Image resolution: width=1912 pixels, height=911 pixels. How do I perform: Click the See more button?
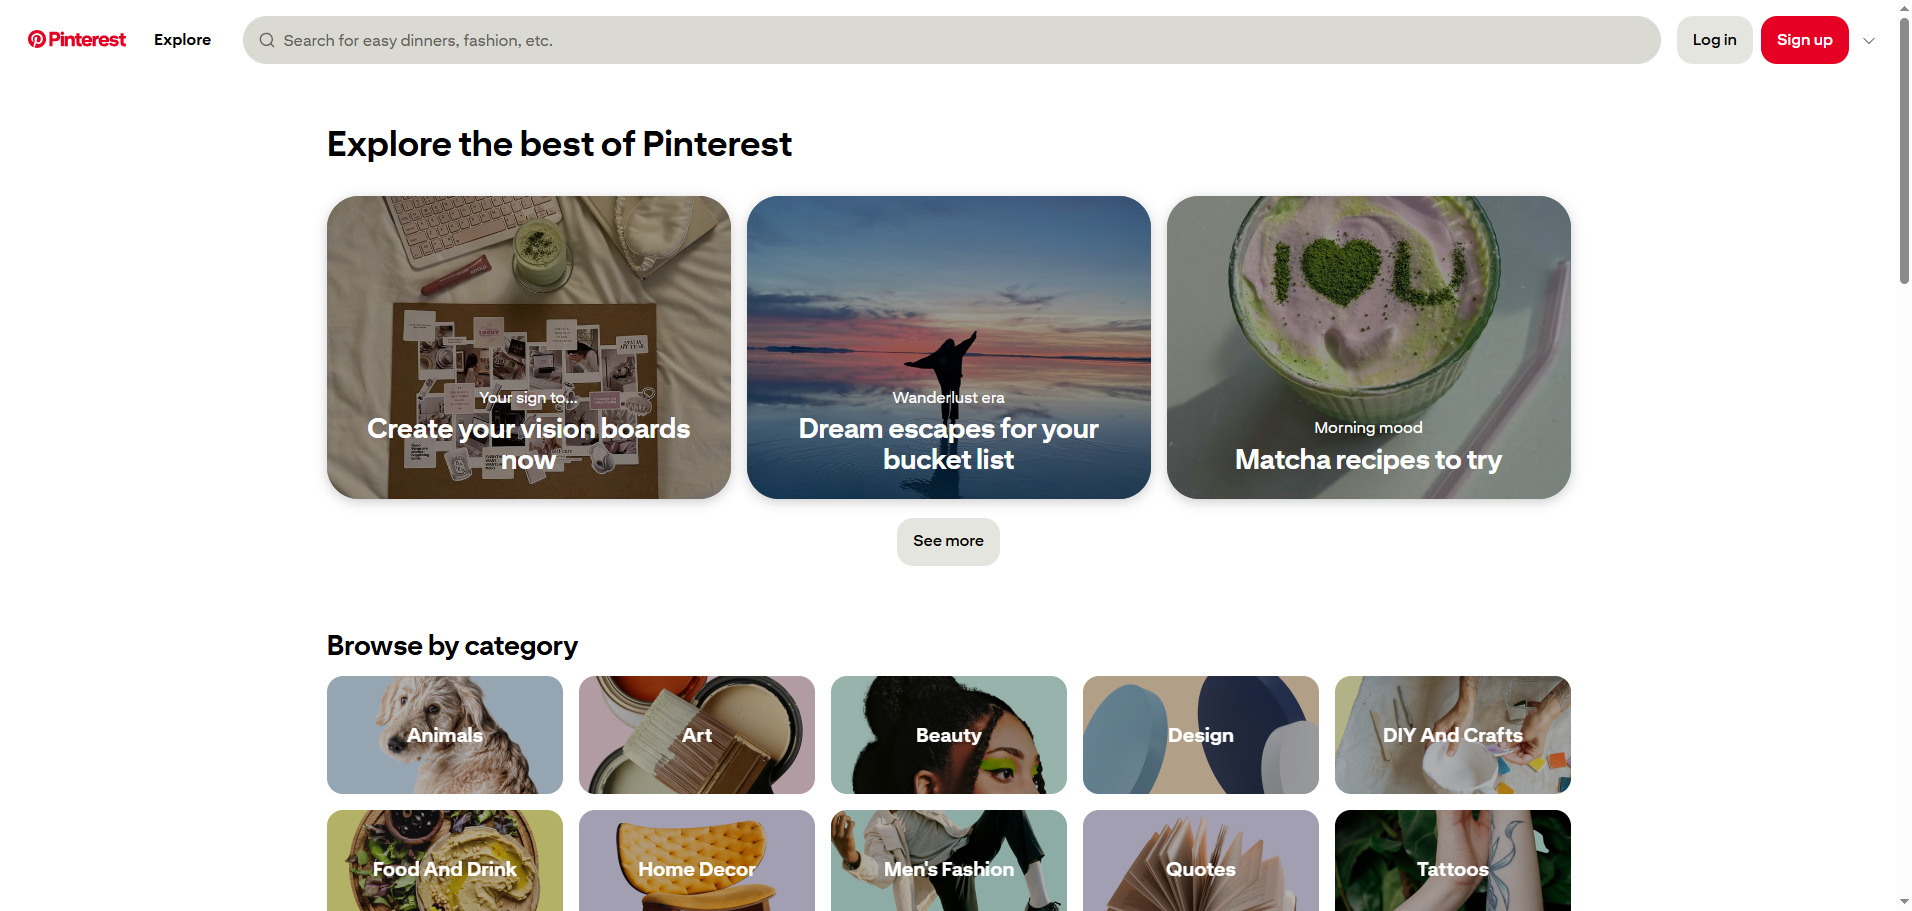click(x=948, y=541)
